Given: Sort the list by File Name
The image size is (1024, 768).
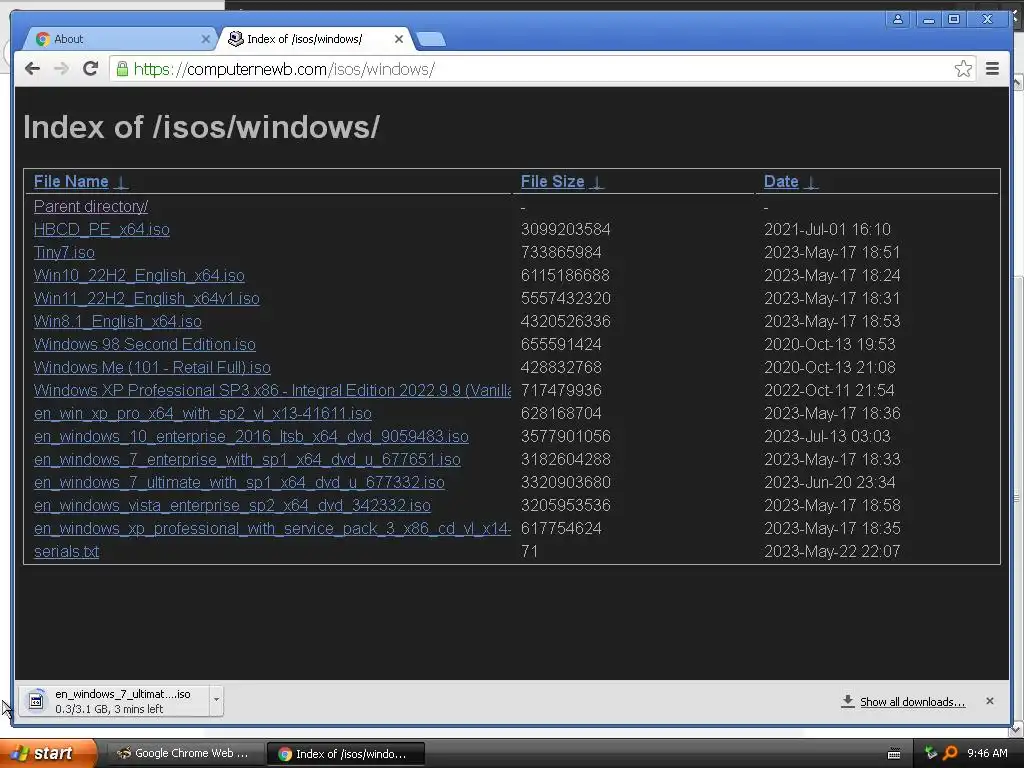Looking at the screenshot, I should point(71,182).
